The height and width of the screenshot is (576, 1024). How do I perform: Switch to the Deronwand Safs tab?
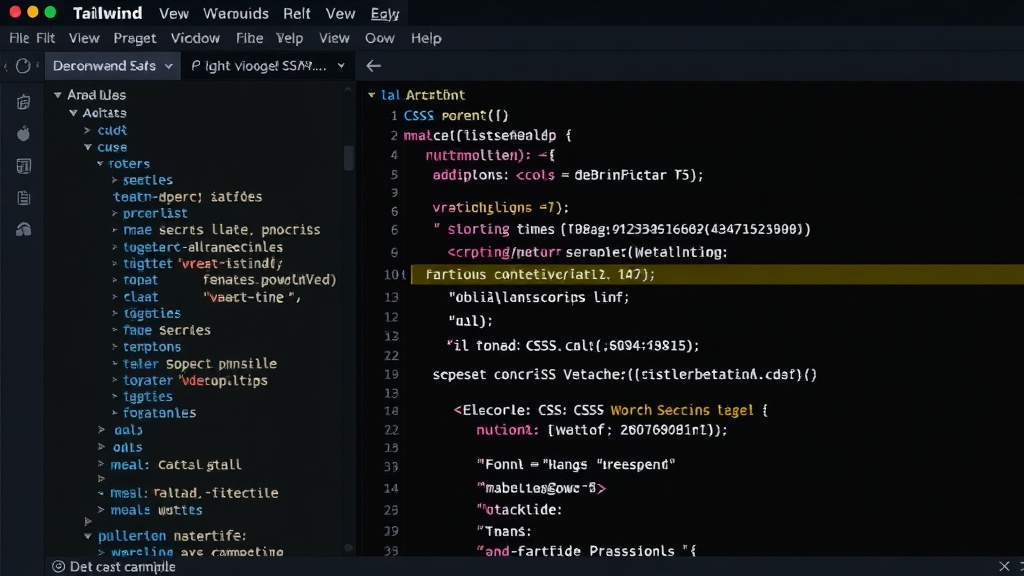[112, 66]
